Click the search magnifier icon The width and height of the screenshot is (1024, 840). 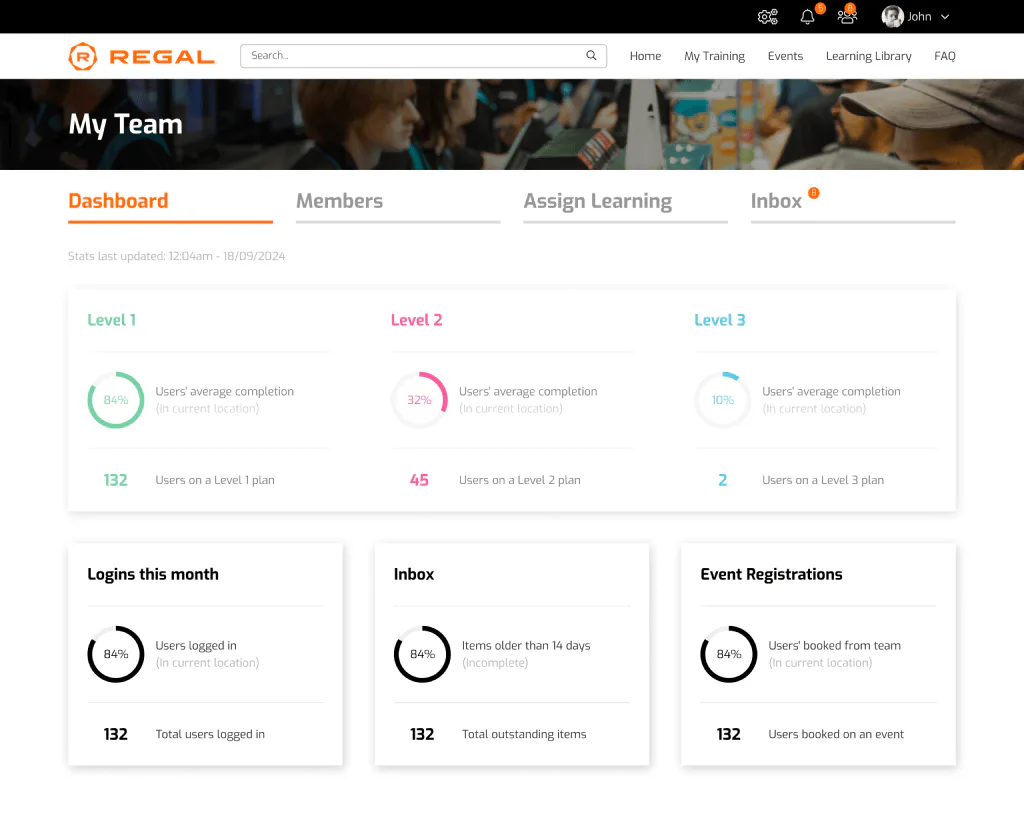pos(591,56)
